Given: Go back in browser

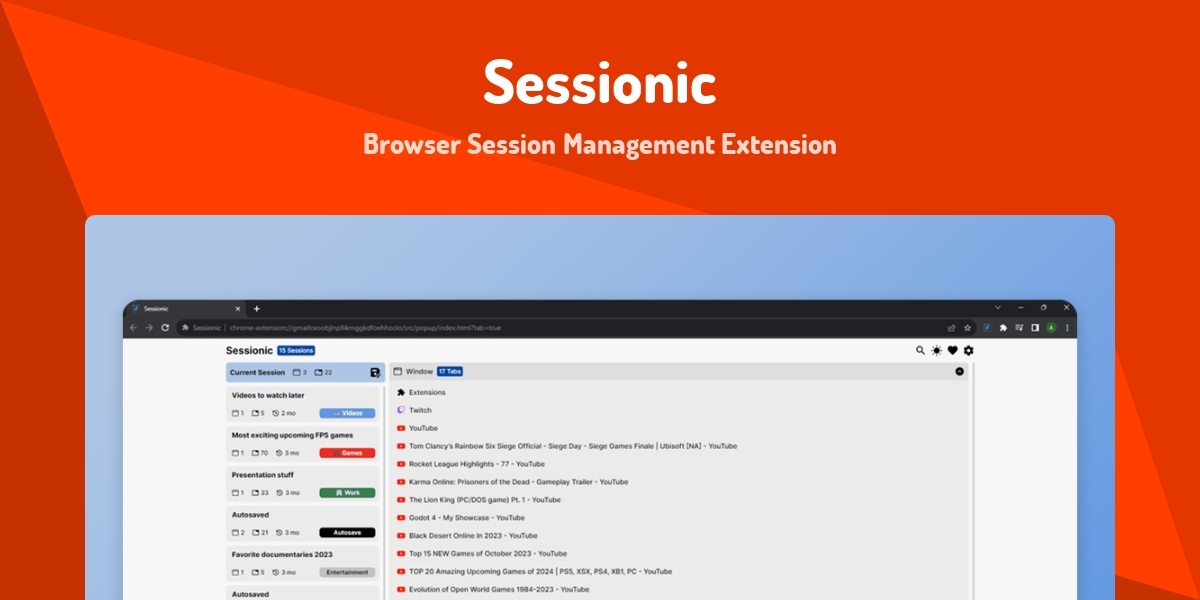Looking at the screenshot, I should click(133, 327).
